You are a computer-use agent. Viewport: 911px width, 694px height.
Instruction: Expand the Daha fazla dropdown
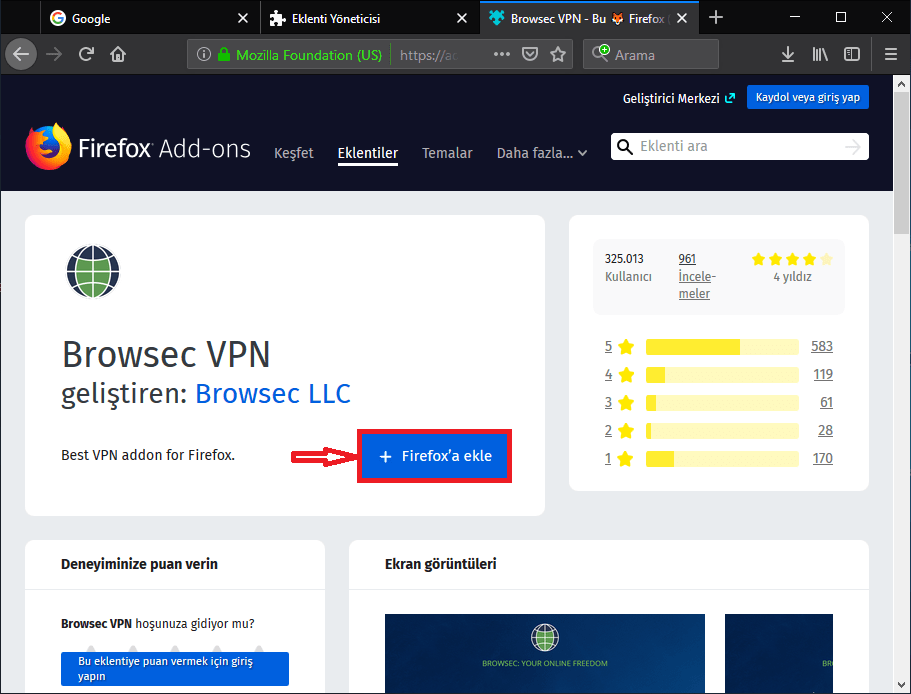point(541,153)
